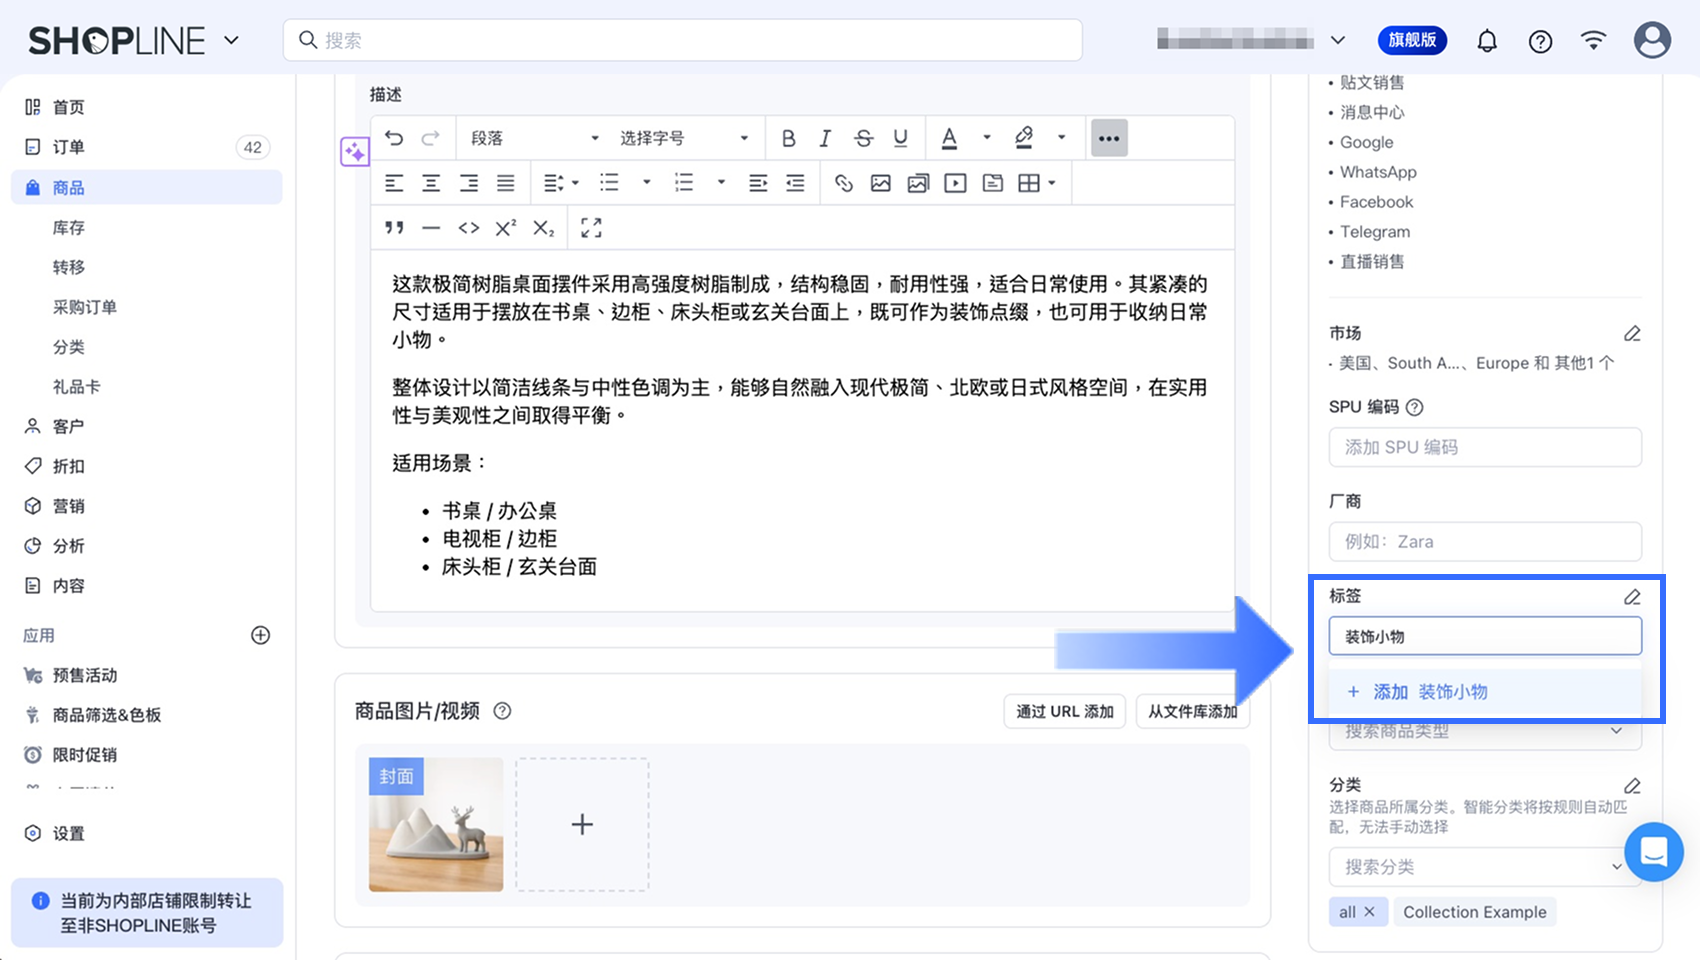
Task: Underline the selected text
Action: [901, 138]
